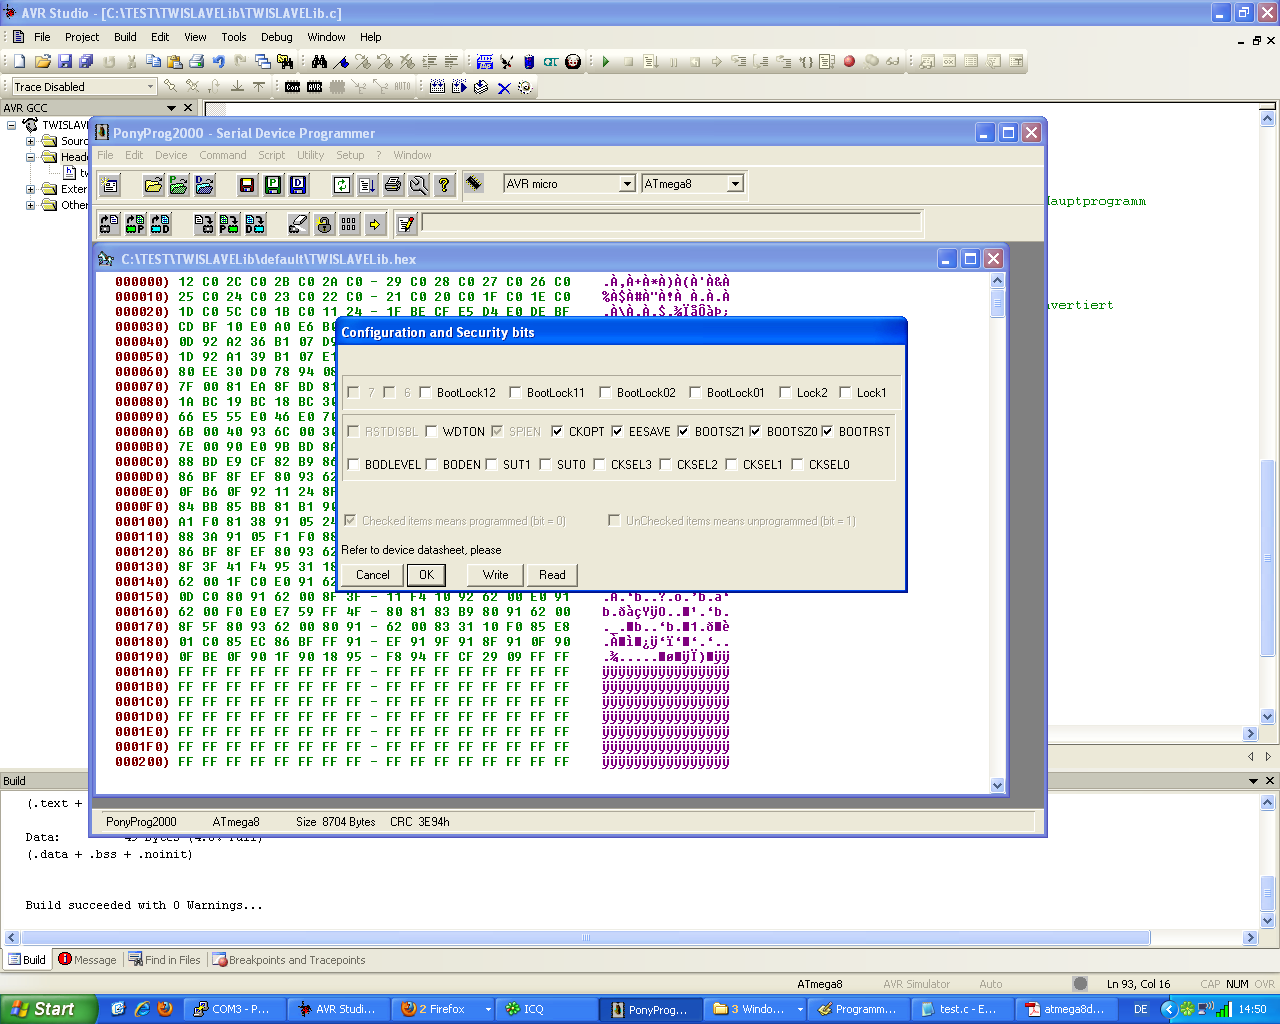Uncheck the CKOPT fuse checkbox
This screenshot has width=1280, height=1024.
pos(557,432)
